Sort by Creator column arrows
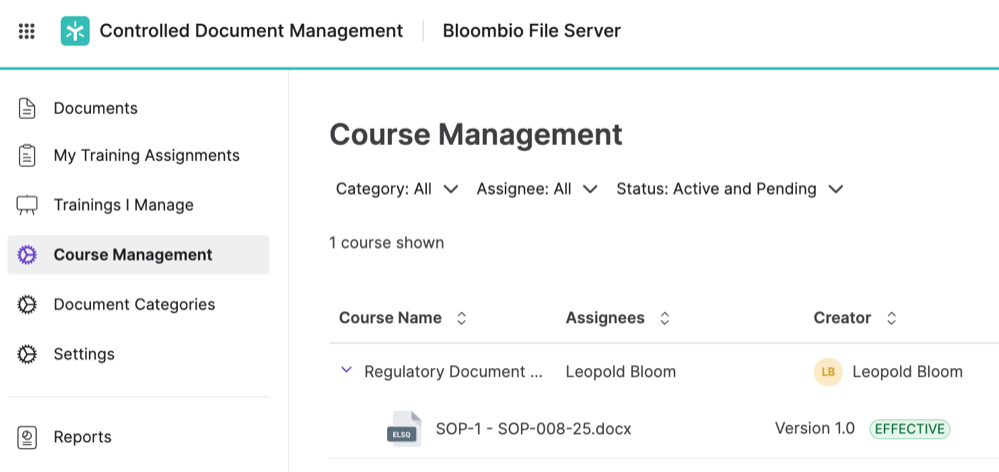This screenshot has height=472, width=999. tap(892, 318)
